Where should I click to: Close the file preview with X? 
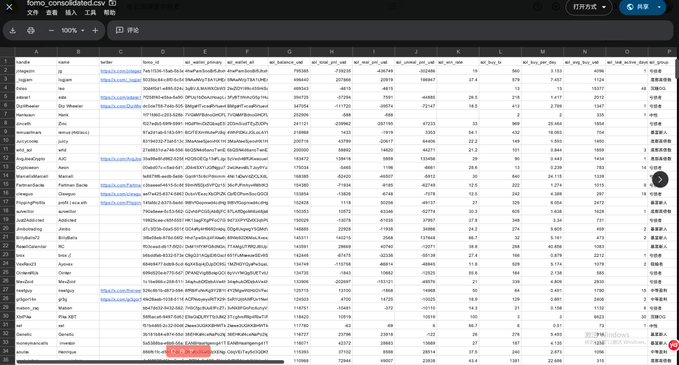pos(9,7)
